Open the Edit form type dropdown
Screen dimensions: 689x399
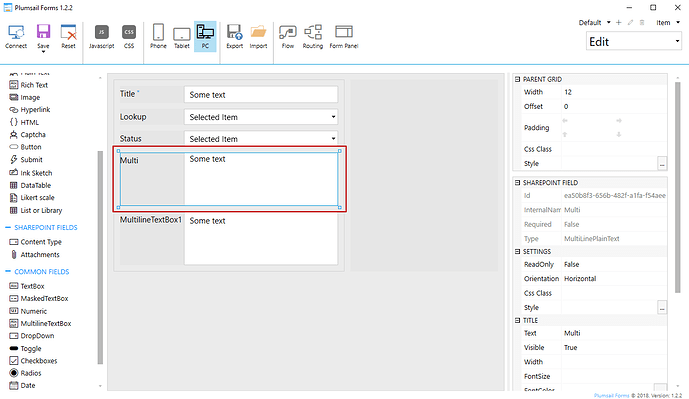click(x=634, y=42)
